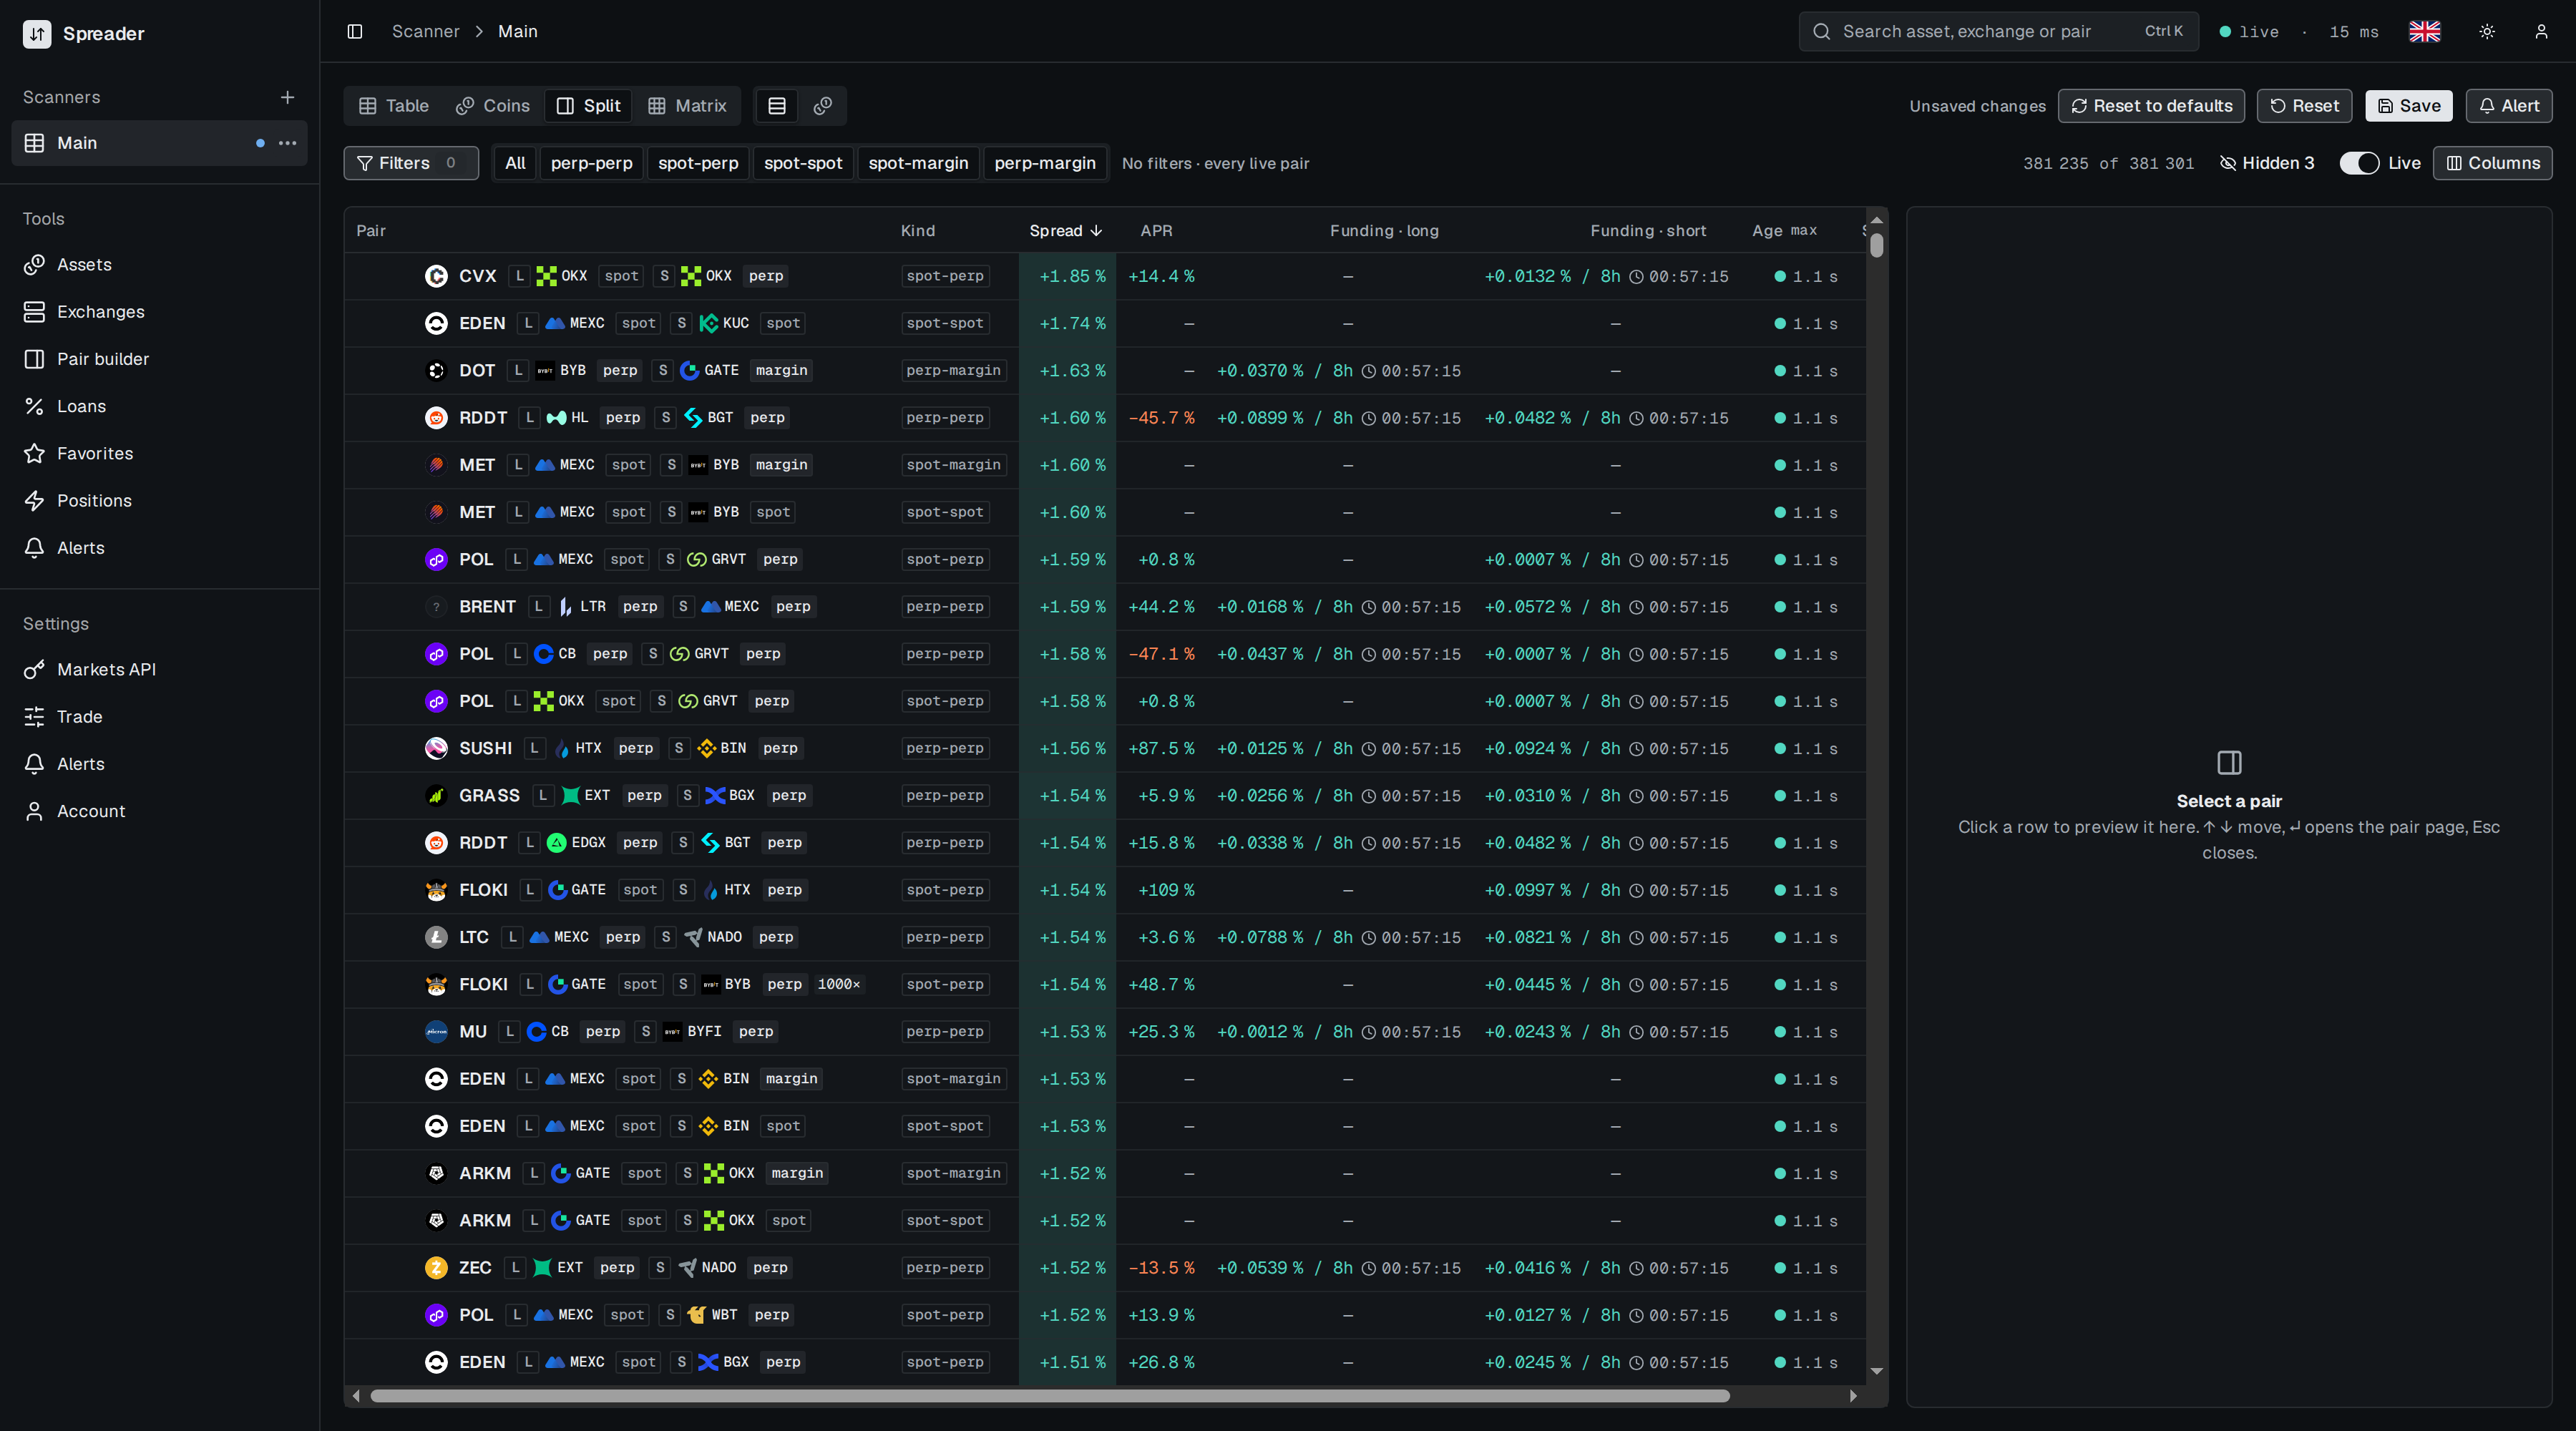Select the spot-perp kind filter

[698, 163]
